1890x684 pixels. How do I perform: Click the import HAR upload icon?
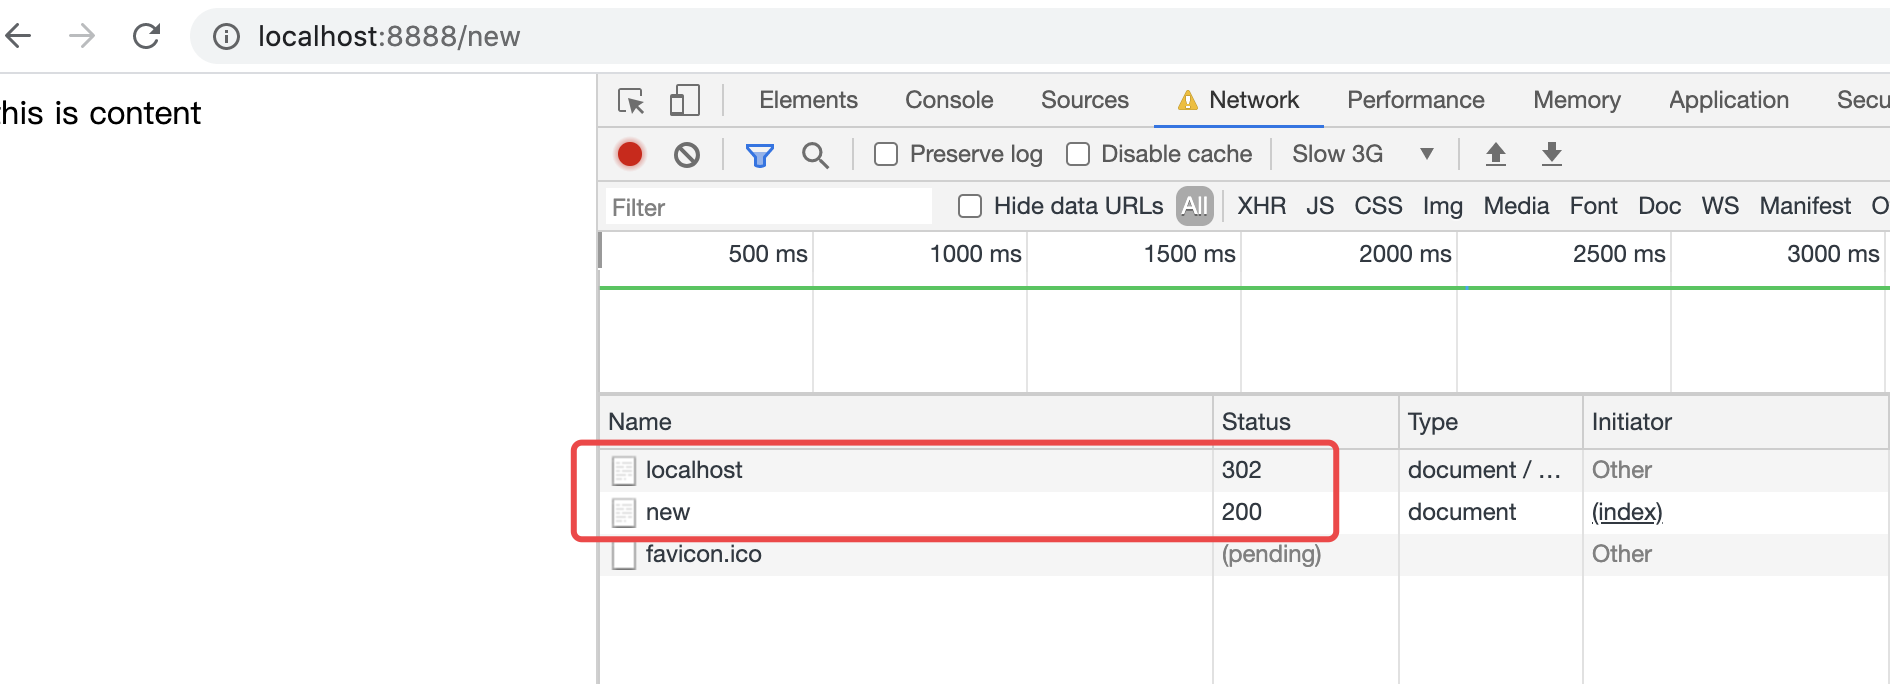tap(1496, 154)
